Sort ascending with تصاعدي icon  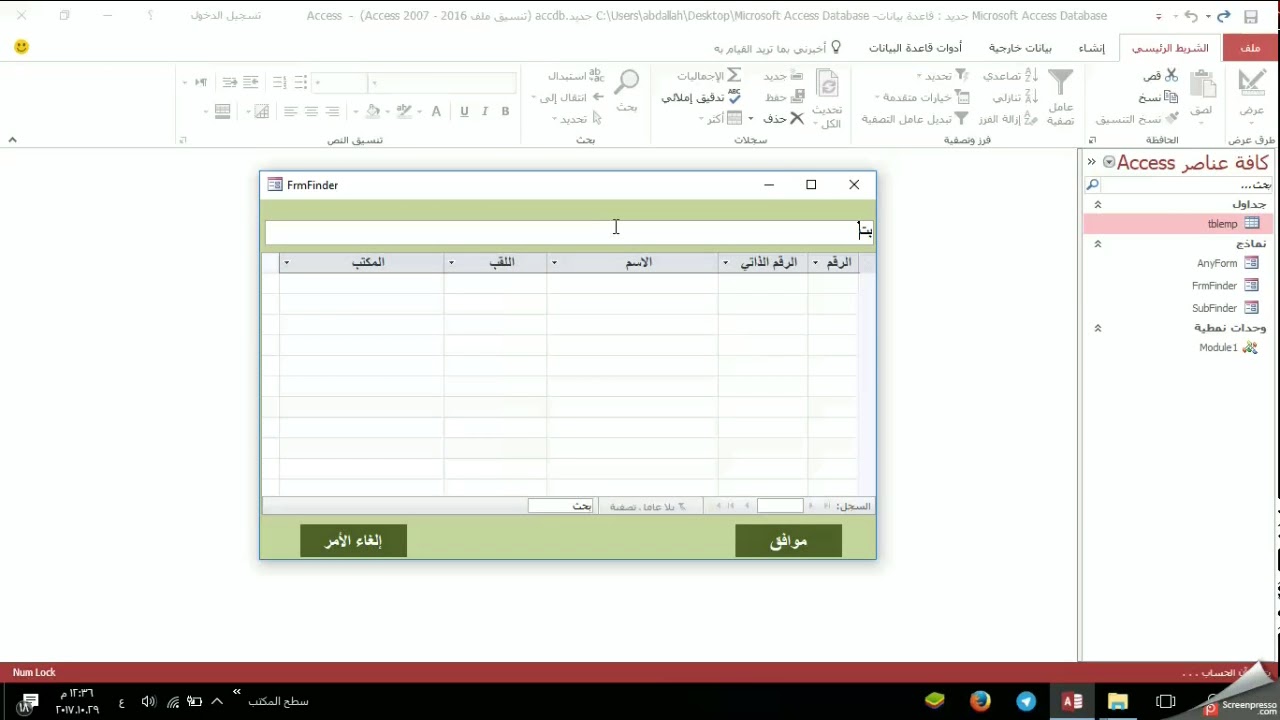(x=1032, y=76)
